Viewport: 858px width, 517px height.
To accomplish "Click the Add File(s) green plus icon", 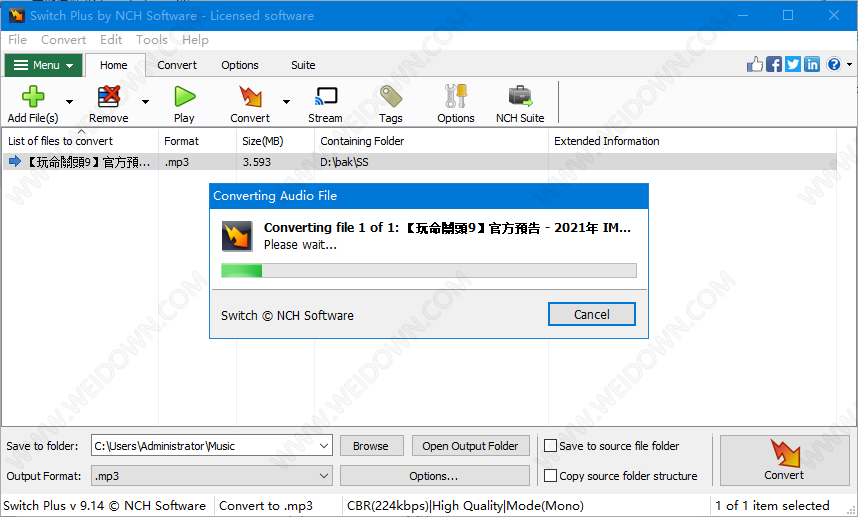I will pyautogui.click(x=33, y=97).
